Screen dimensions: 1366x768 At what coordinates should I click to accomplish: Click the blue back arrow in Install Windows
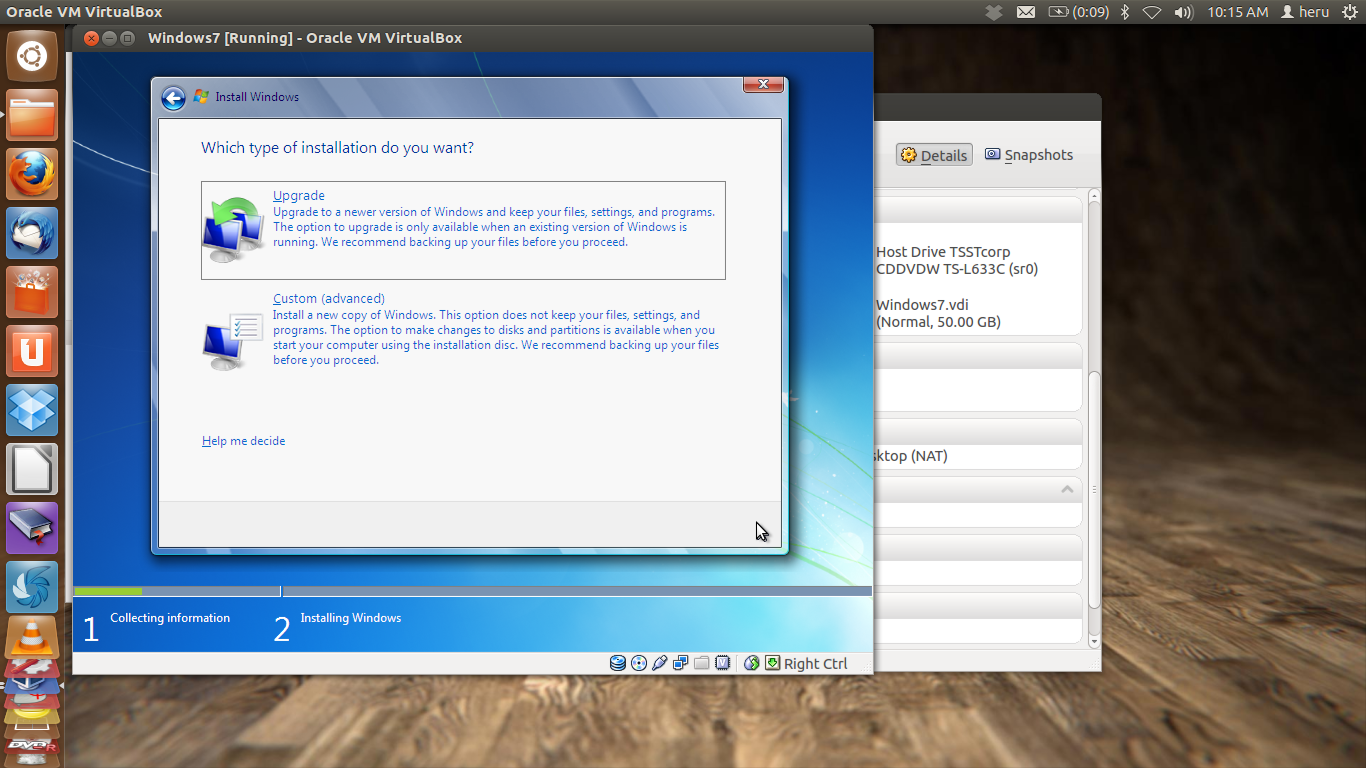174,97
